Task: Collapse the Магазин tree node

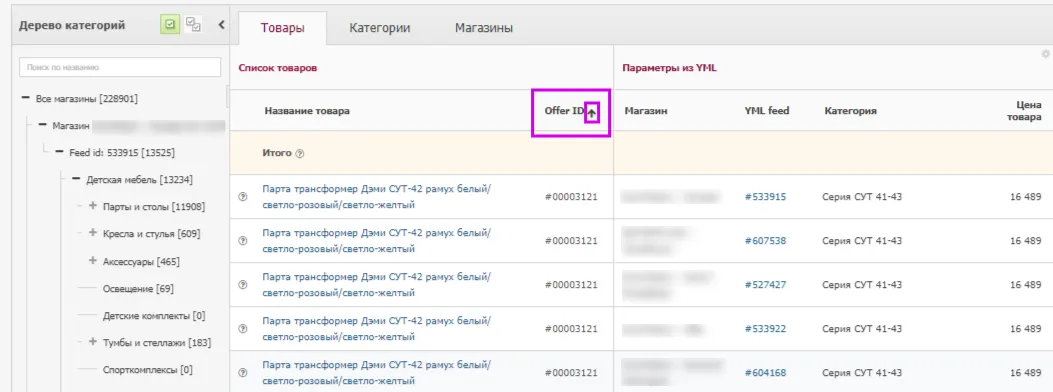Action: click(x=42, y=126)
